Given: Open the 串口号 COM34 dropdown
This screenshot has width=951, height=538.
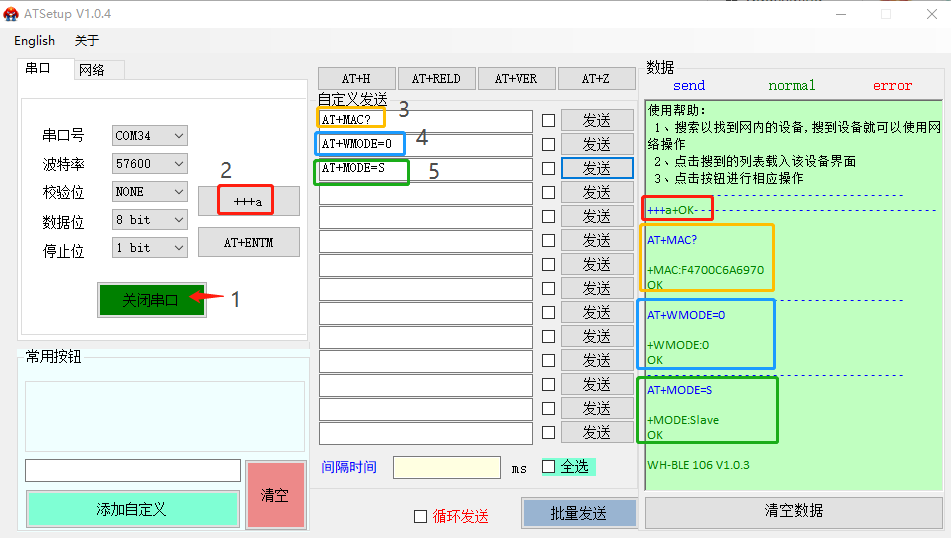Looking at the screenshot, I should pyautogui.click(x=150, y=136).
